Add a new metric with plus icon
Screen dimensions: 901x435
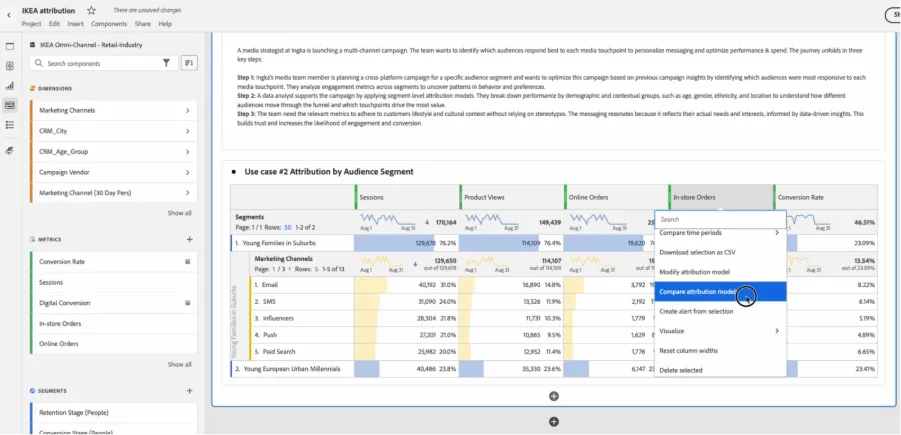click(x=190, y=239)
